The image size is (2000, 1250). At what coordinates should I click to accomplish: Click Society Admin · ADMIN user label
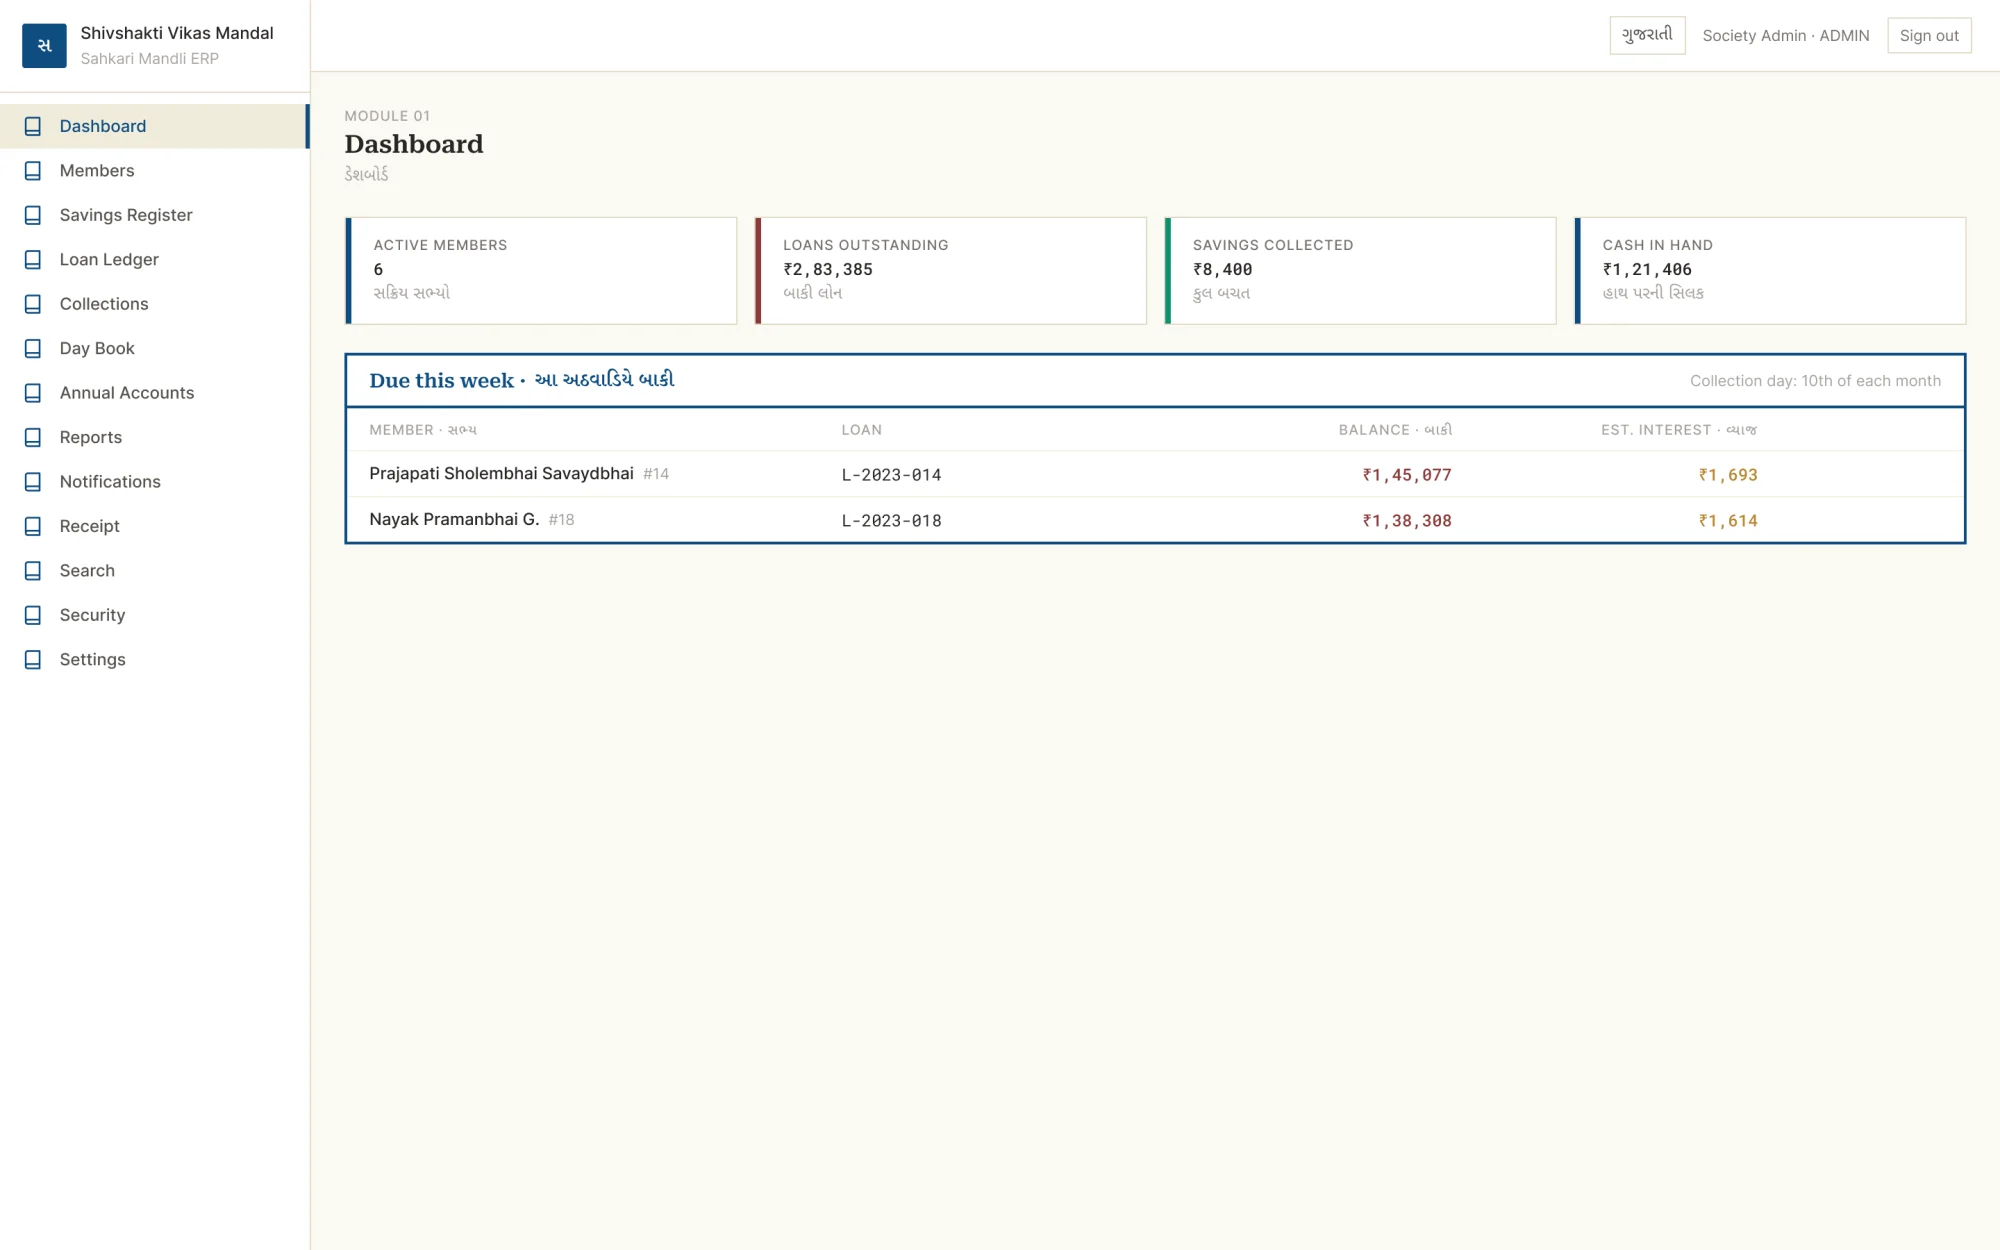[1786, 36]
